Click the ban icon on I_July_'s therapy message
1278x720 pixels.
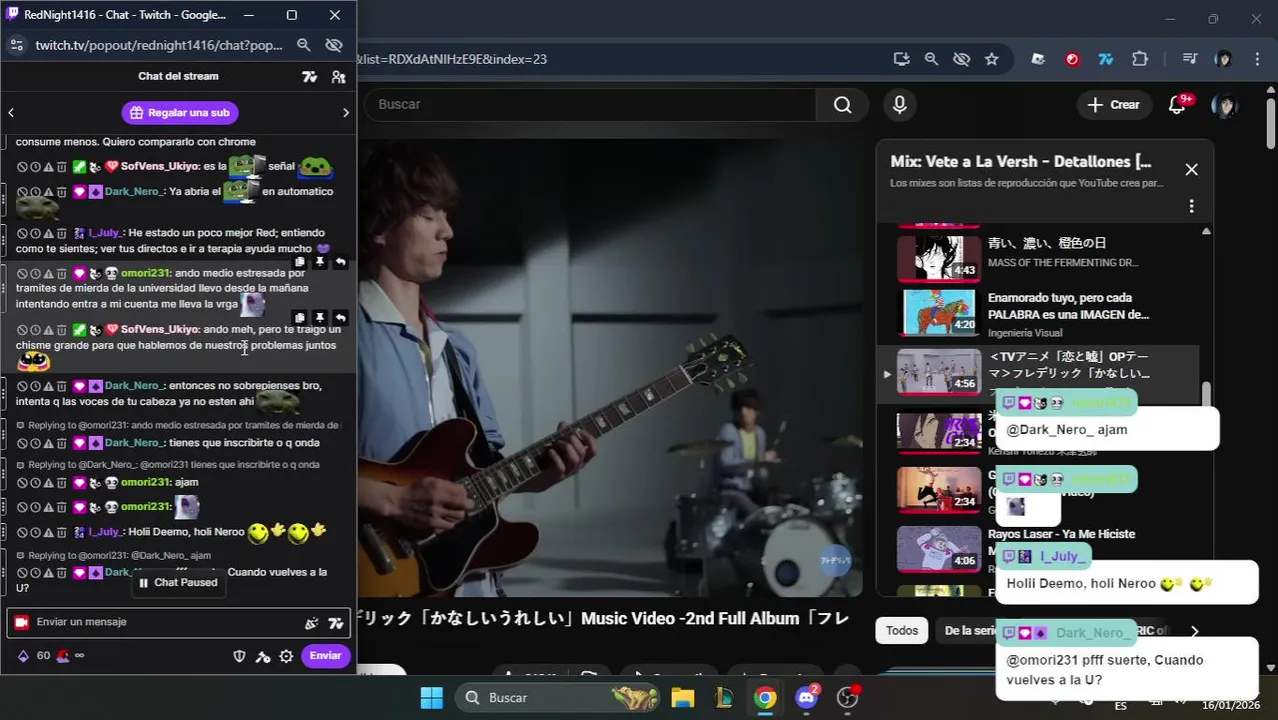click(22, 233)
